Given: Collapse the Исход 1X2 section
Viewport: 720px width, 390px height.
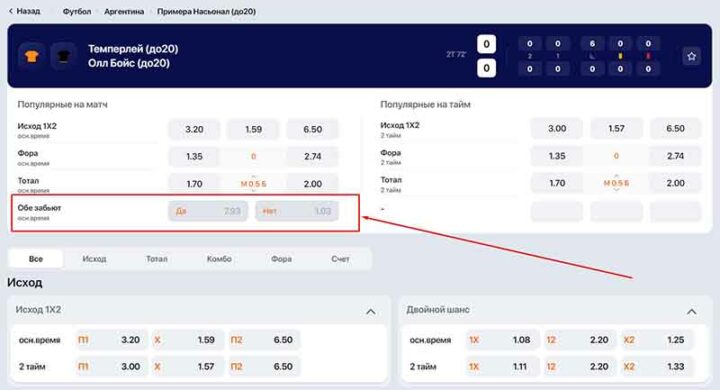Looking at the screenshot, I should tap(371, 311).
